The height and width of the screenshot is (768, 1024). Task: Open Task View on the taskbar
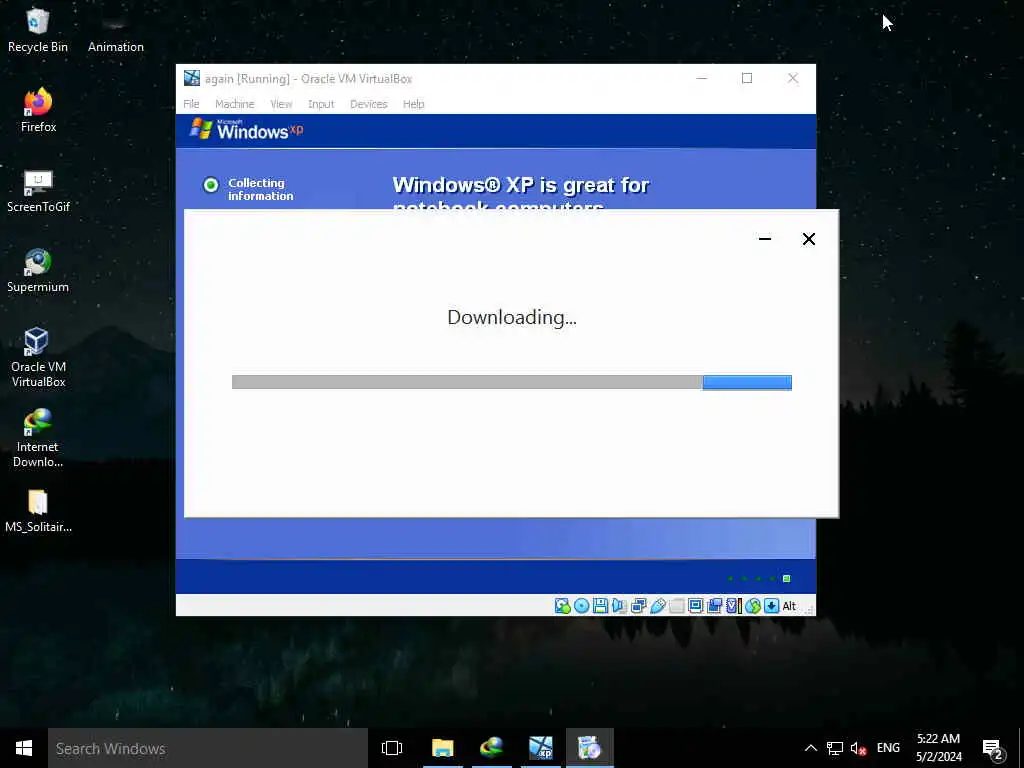pyautogui.click(x=392, y=748)
